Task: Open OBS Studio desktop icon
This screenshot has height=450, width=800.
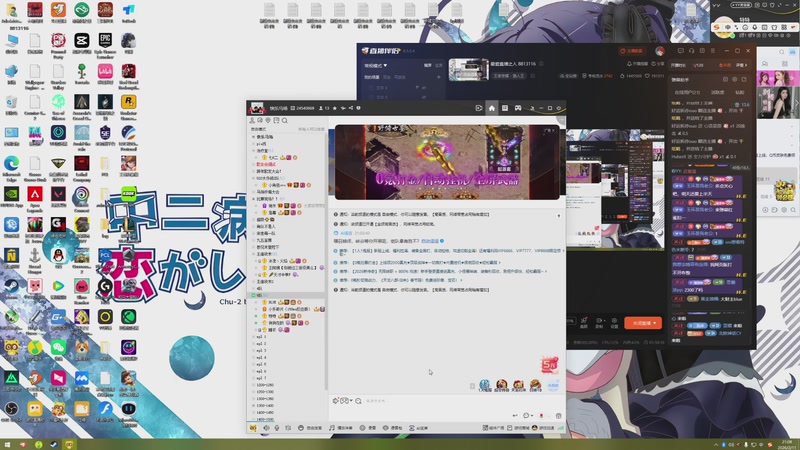Action: point(11,412)
